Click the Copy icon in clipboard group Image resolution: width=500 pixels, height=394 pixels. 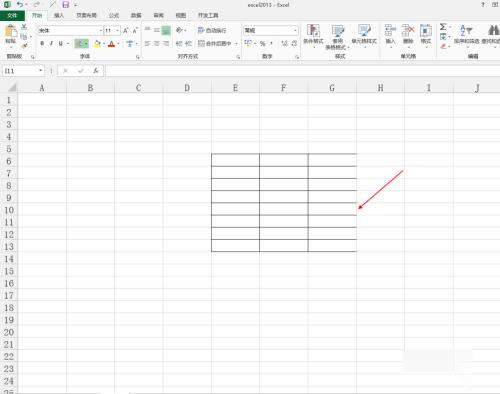(23, 36)
